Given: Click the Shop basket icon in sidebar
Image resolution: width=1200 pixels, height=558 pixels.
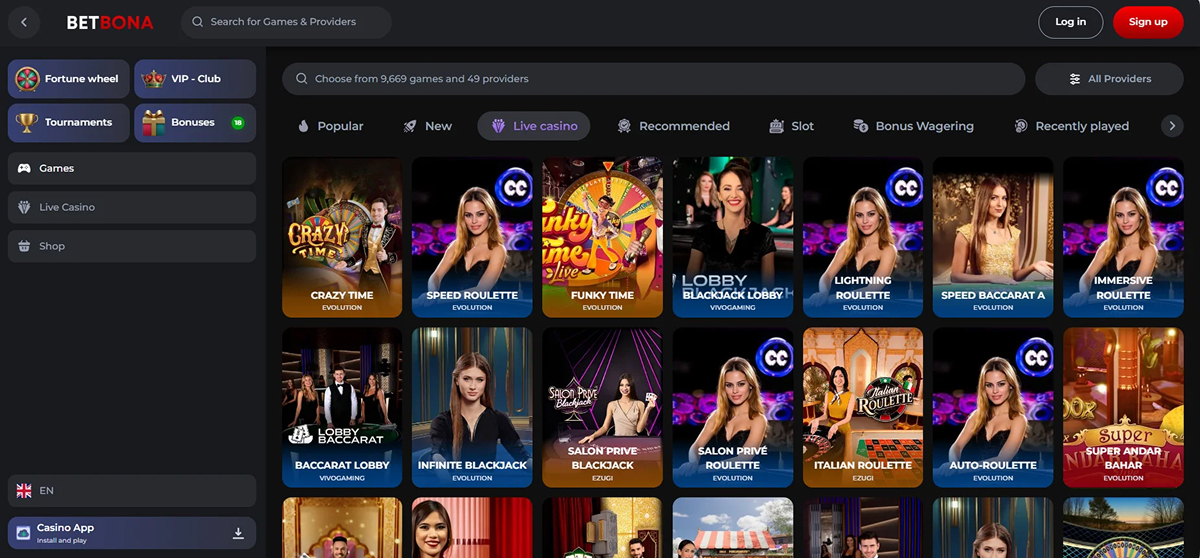Looking at the screenshot, I should pyautogui.click(x=24, y=246).
